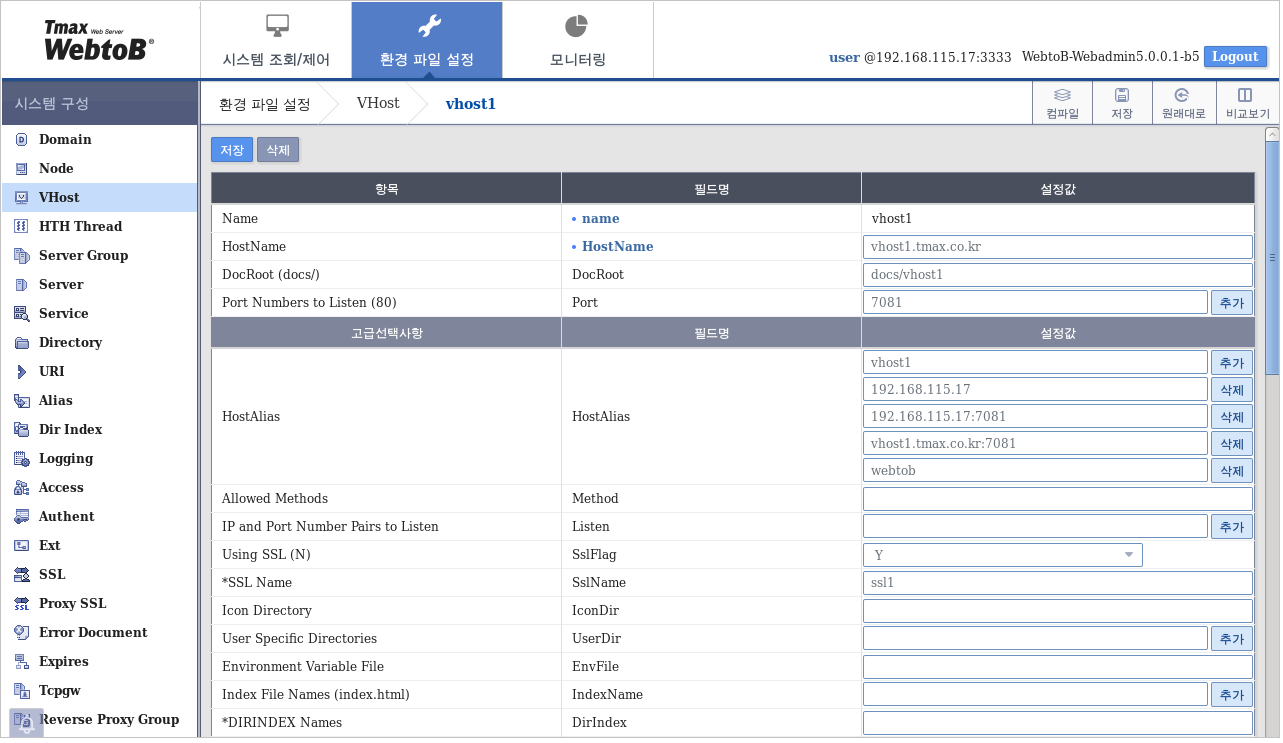Click the Domain sidebar icon
This screenshot has width=1283, height=743.
pos(21,140)
